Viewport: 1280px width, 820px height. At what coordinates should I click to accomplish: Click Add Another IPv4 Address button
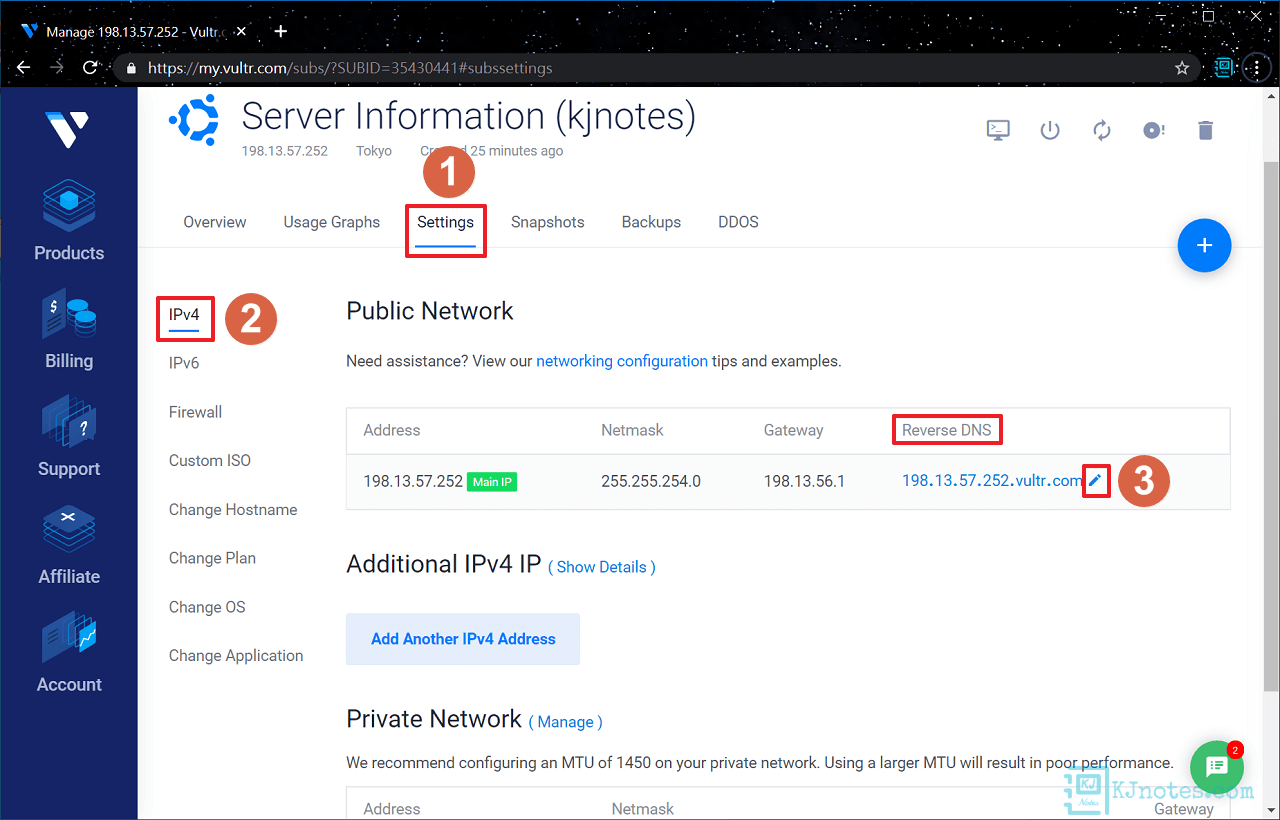tap(463, 639)
